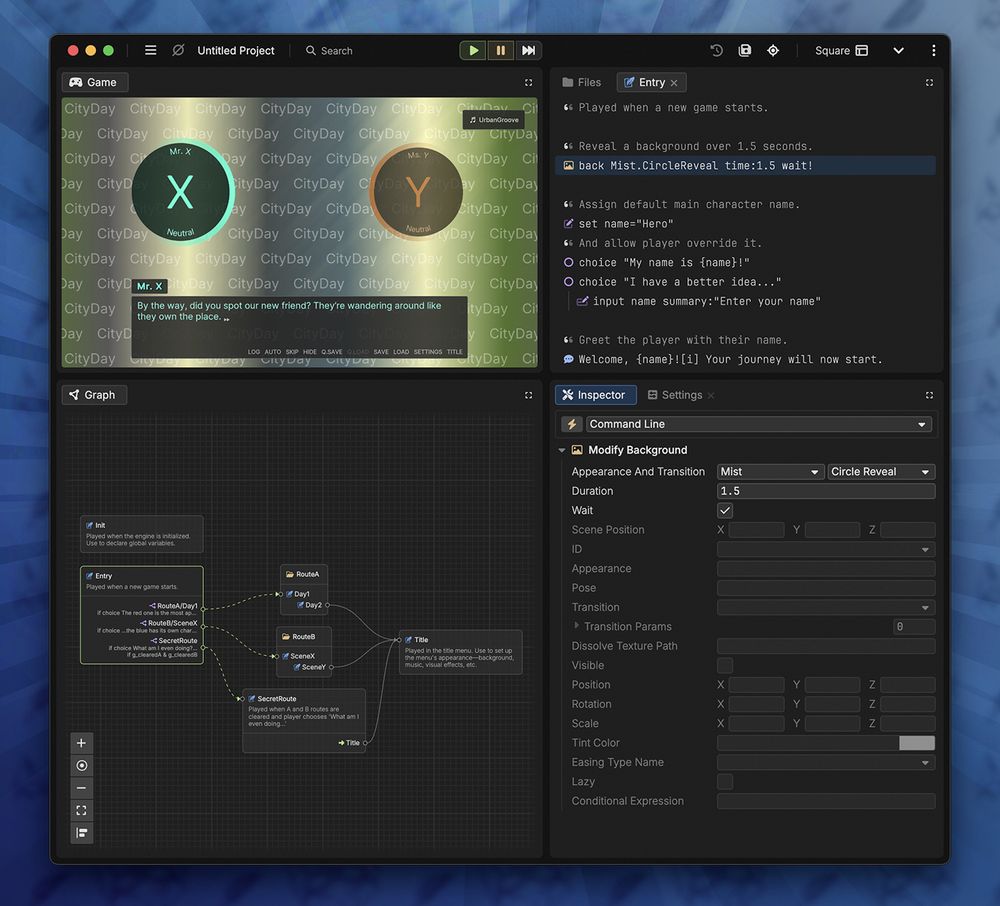This screenshot has height=906, width=1000.
Task: Open the hamburger main menu
Action: coord(151,50)
